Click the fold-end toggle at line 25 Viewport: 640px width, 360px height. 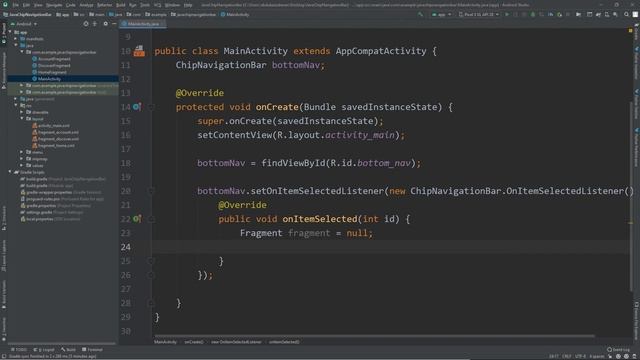click(x=151, y=261)
